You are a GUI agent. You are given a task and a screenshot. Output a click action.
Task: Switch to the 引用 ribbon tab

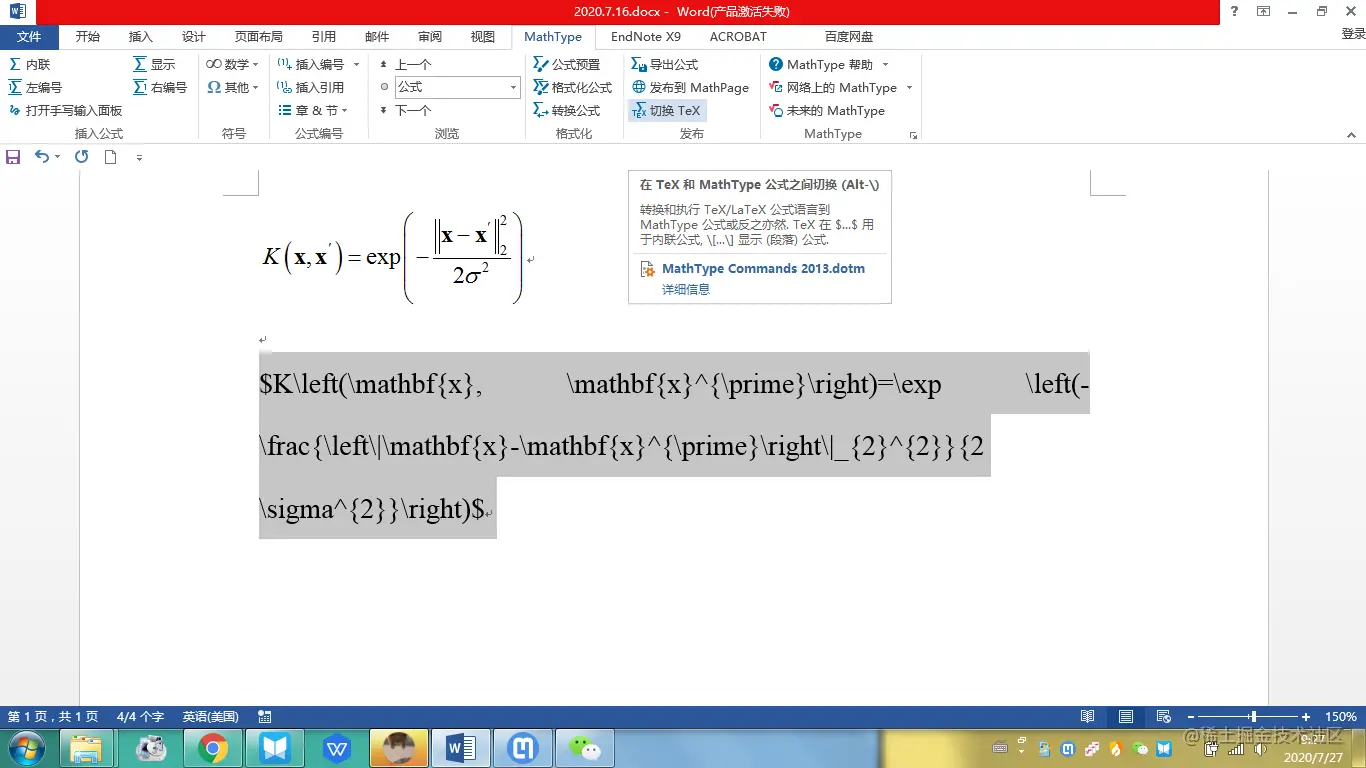click(324, 37)
